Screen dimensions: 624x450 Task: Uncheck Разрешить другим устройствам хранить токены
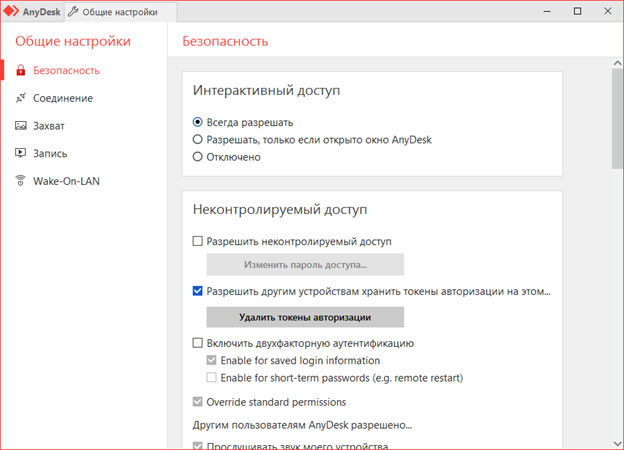197,291
